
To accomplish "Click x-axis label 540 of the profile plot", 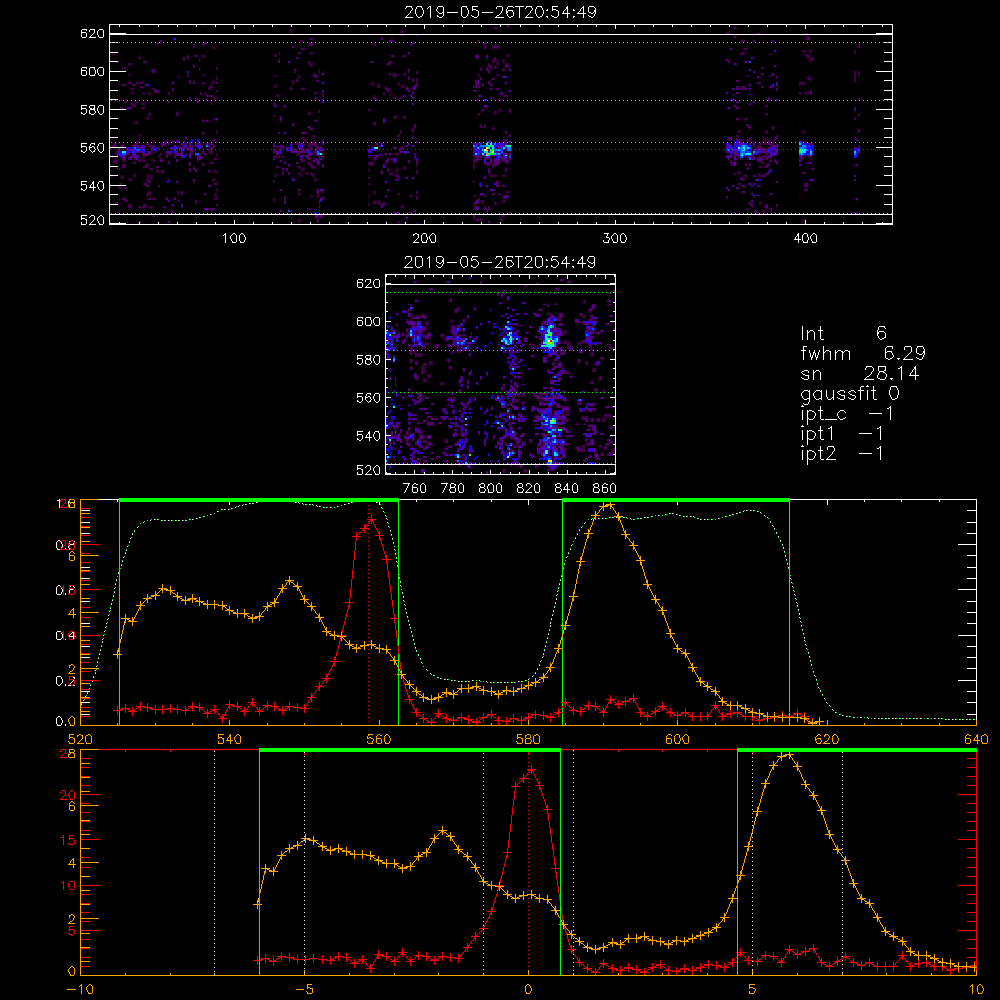I will click(229, 739).
